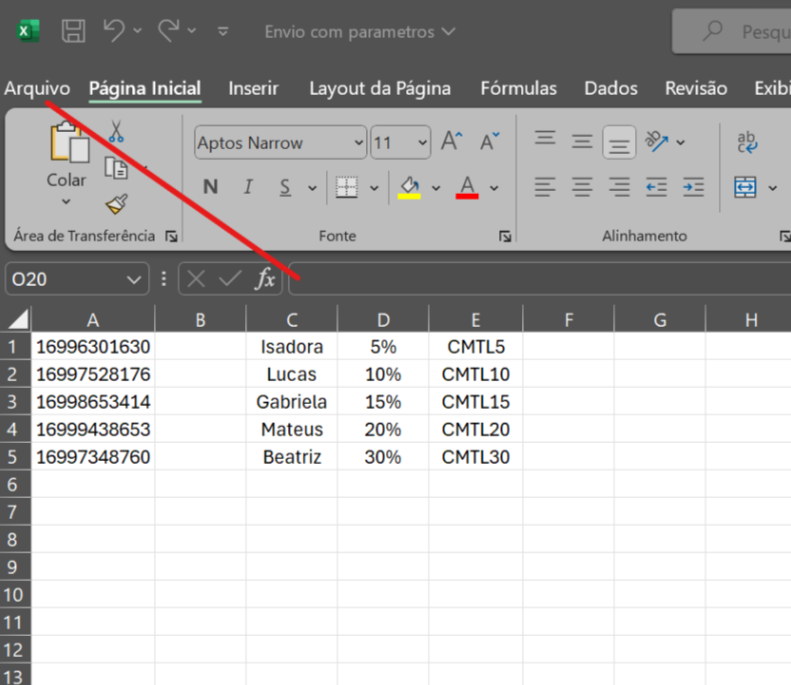This screenshot has height=685, width=791.
Task: Open the Revisão tab
Action: point(696,88)
